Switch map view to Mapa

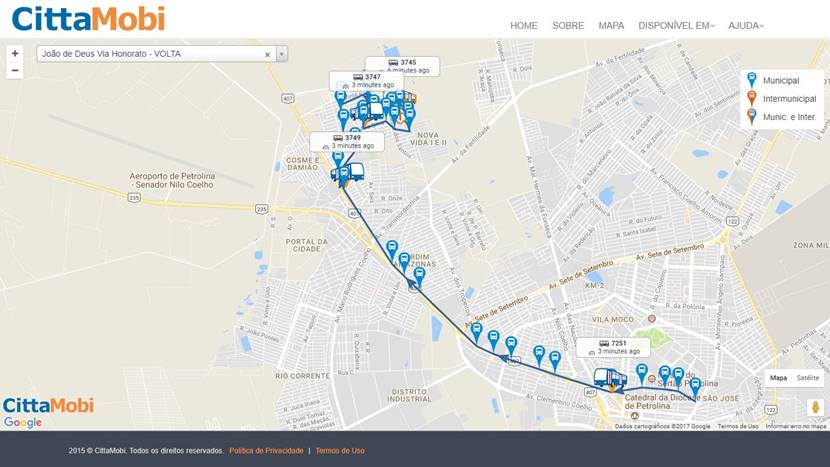778,378
